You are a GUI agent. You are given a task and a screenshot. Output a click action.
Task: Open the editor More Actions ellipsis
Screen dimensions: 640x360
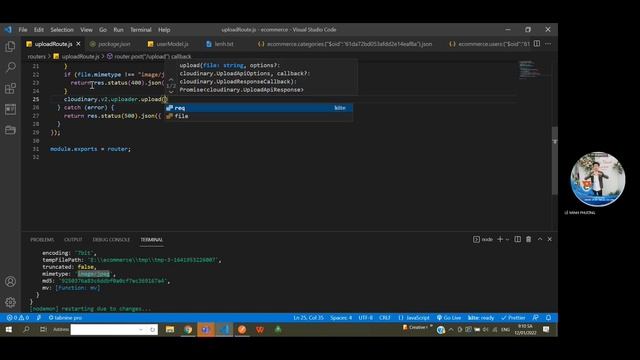coord(548,44)
